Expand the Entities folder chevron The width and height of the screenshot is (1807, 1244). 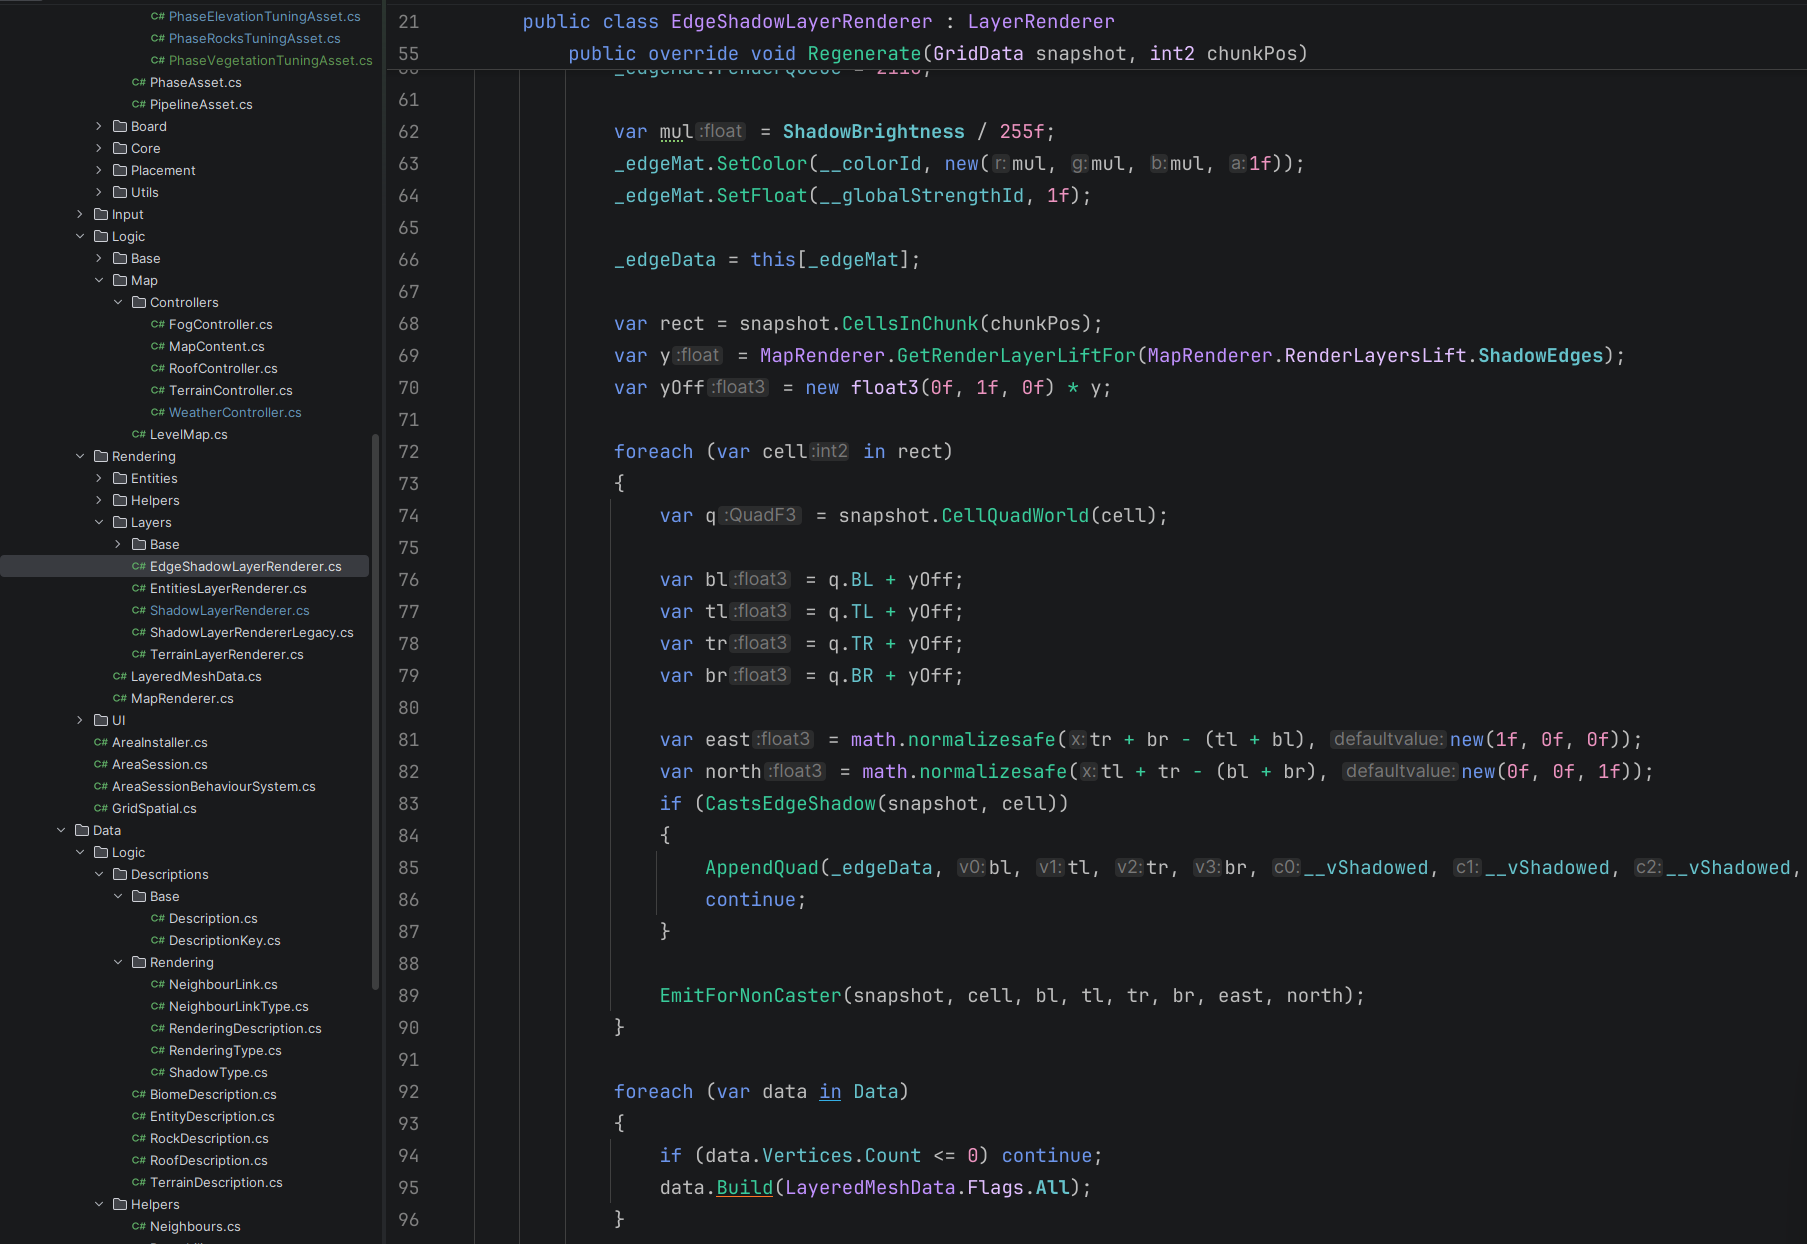[x=99, y=479]
